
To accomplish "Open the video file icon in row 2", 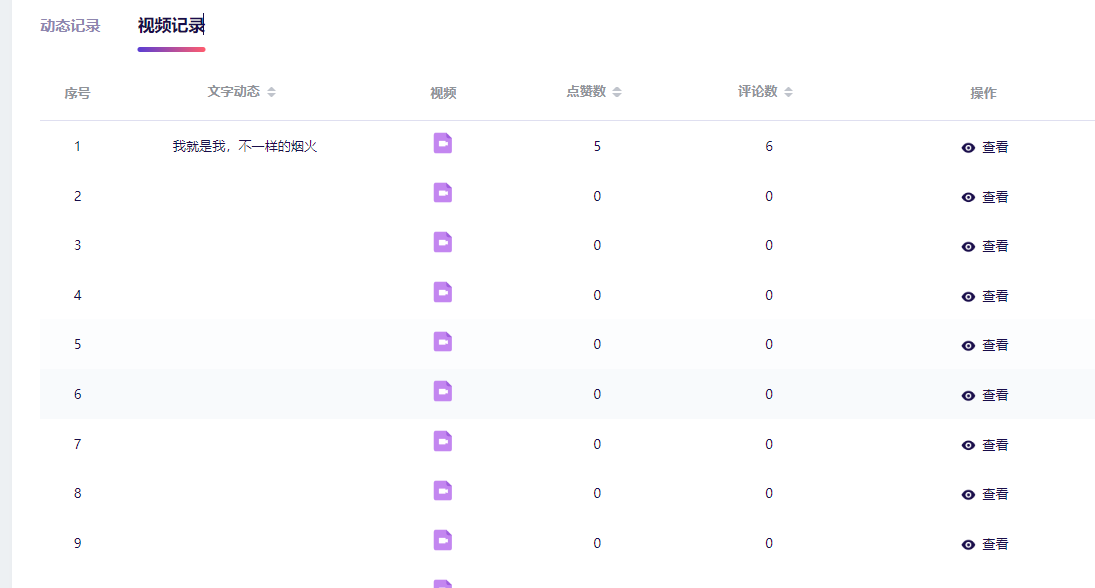I will (443, 193).
